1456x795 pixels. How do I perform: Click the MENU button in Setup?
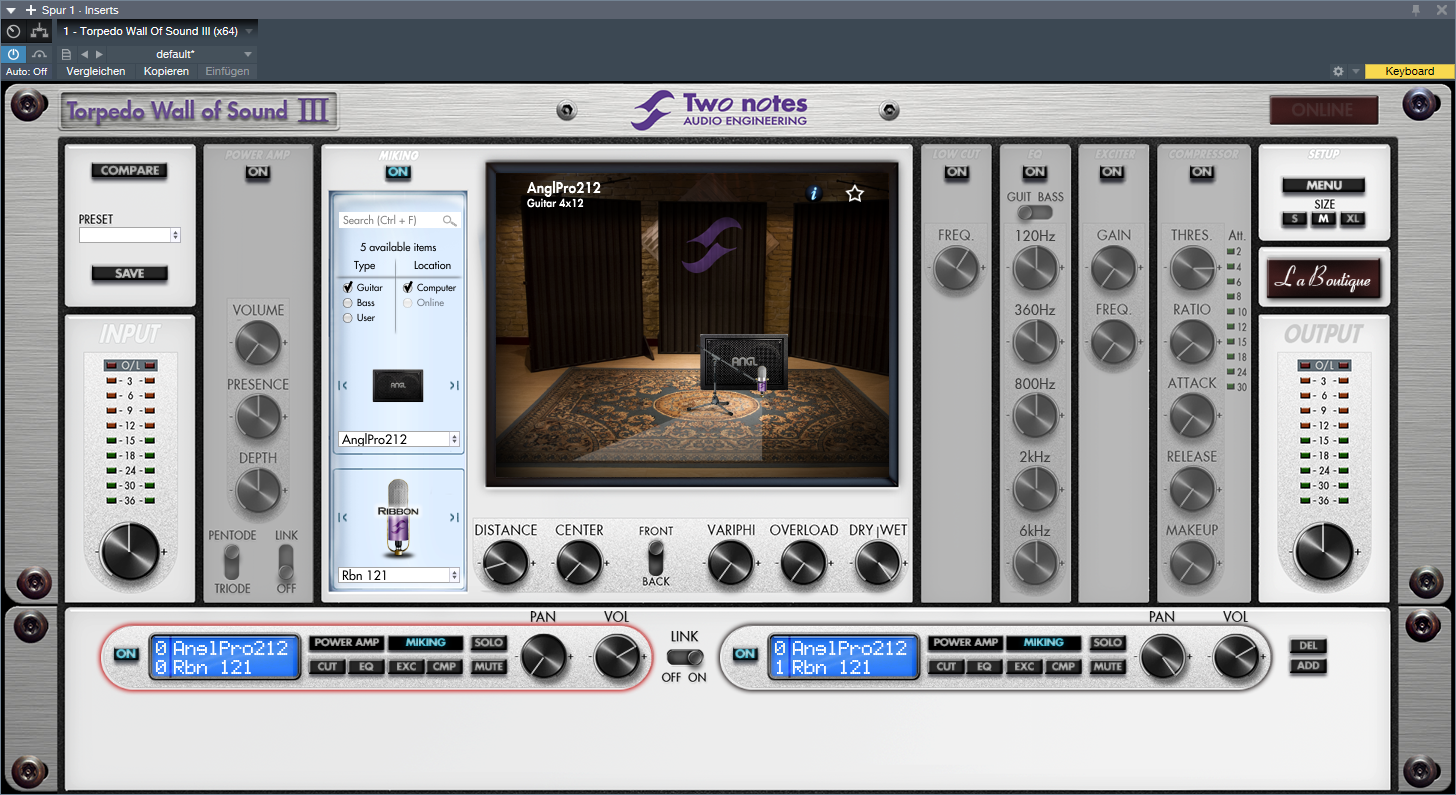tap(1324, 185)
